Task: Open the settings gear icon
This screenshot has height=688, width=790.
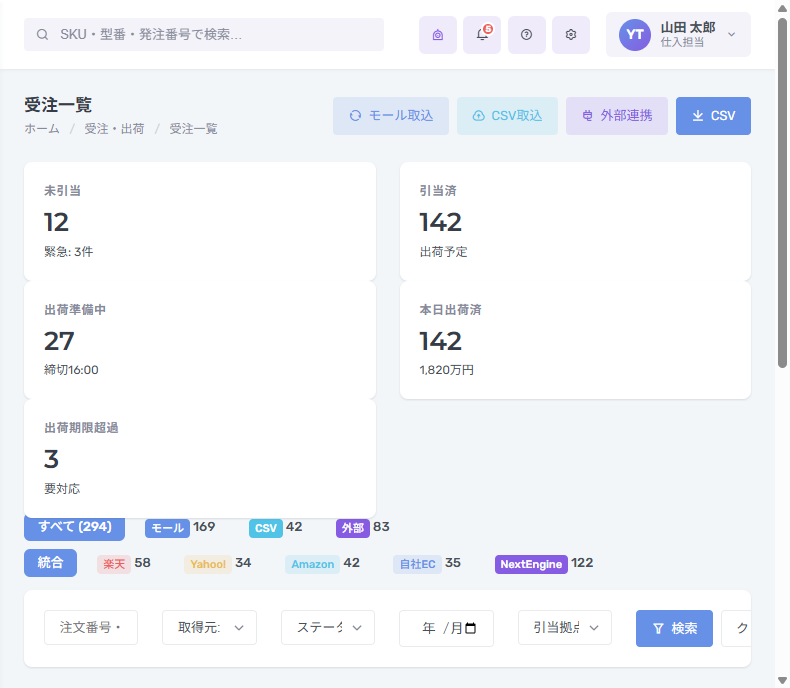Action: (571, 35)
